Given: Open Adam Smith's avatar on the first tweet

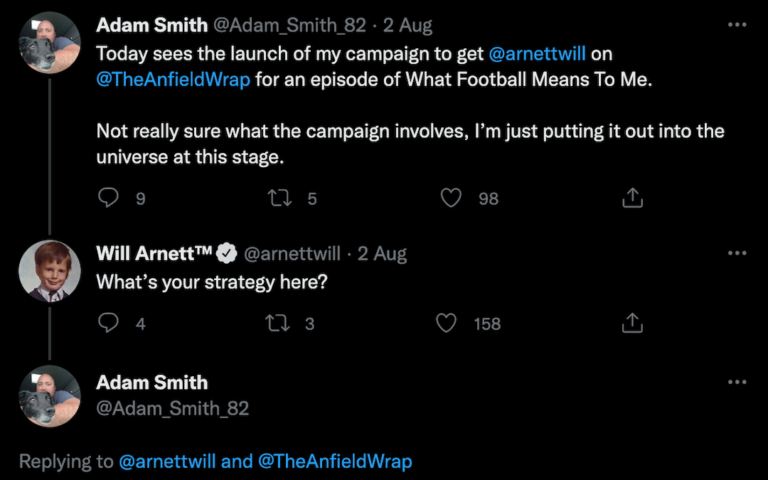Looking at the screenshot, I should (50, 42).
